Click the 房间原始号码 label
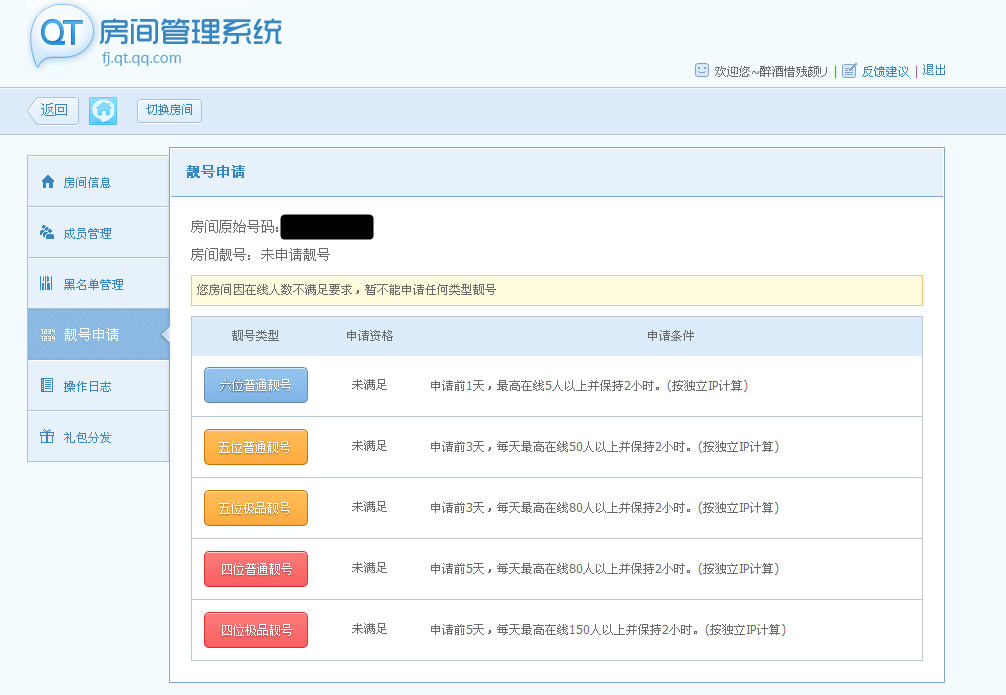Image resolution: width=1006 pixels, height=695 pixels. click(x=234, y=227)
